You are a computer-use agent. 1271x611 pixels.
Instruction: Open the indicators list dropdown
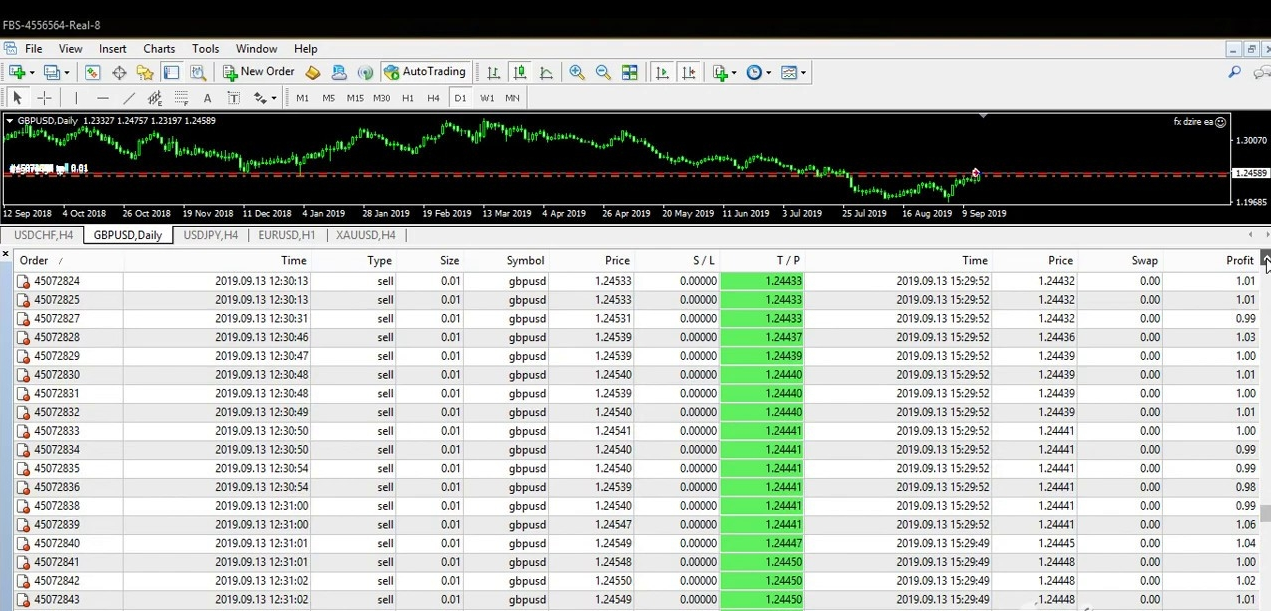(x=734, y=72)
